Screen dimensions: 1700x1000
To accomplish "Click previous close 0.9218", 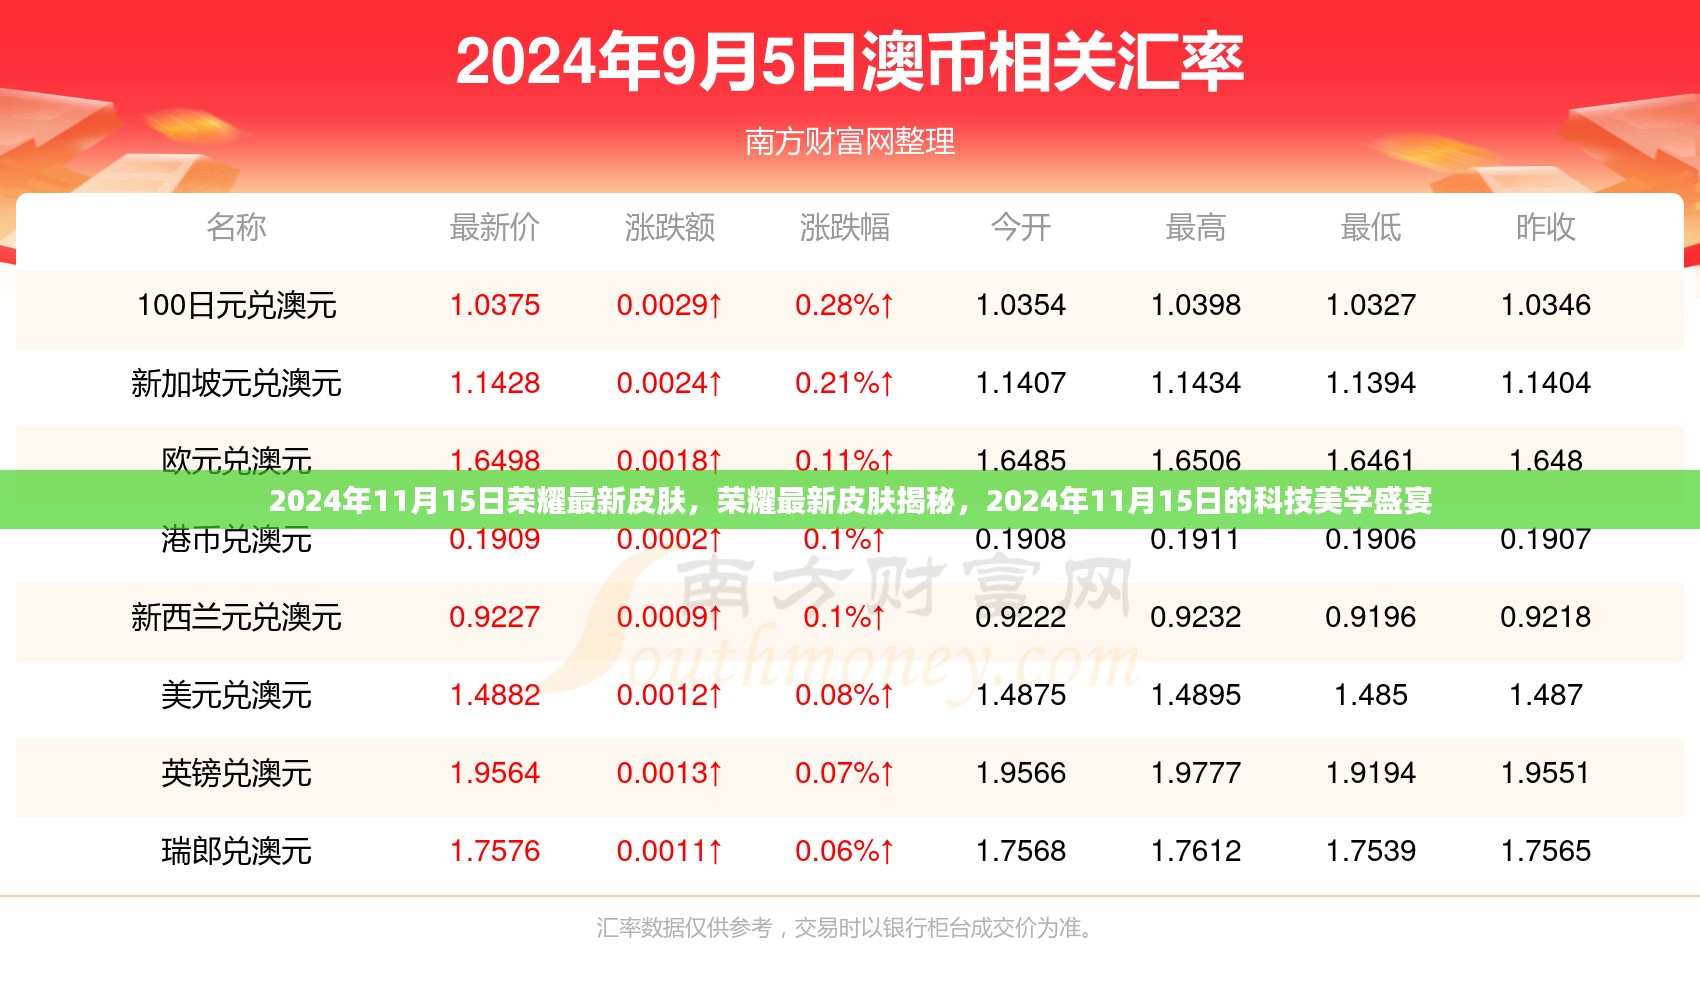I will (1546, 617).
